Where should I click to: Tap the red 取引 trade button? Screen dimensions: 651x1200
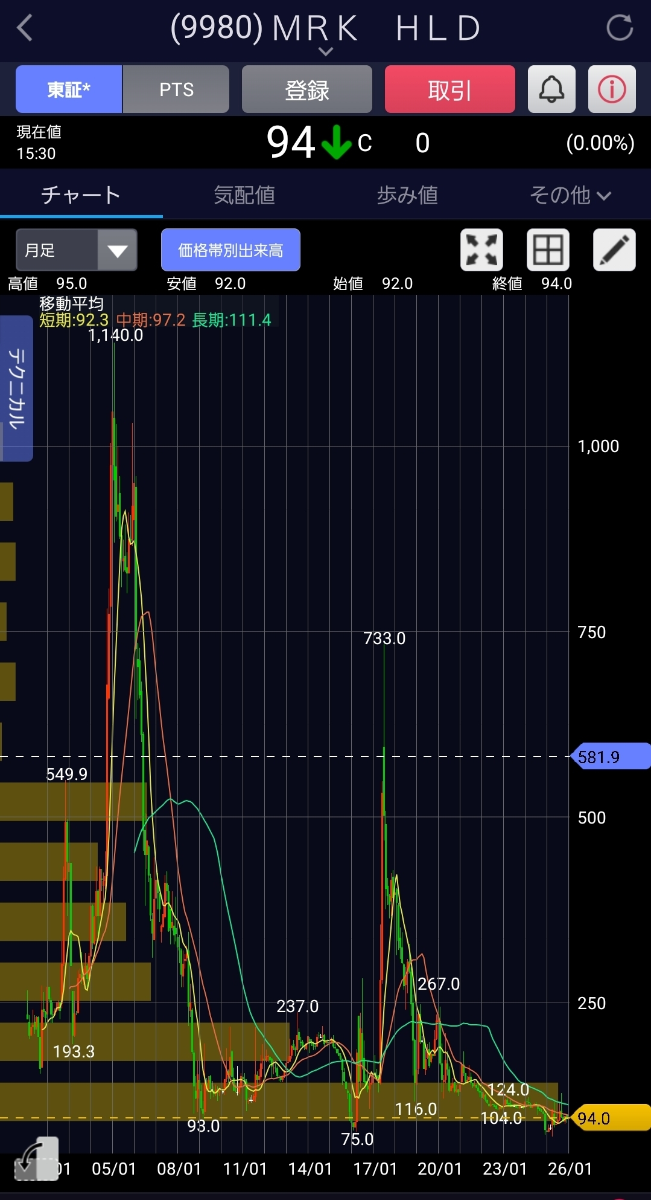click(x=449, y=90)
